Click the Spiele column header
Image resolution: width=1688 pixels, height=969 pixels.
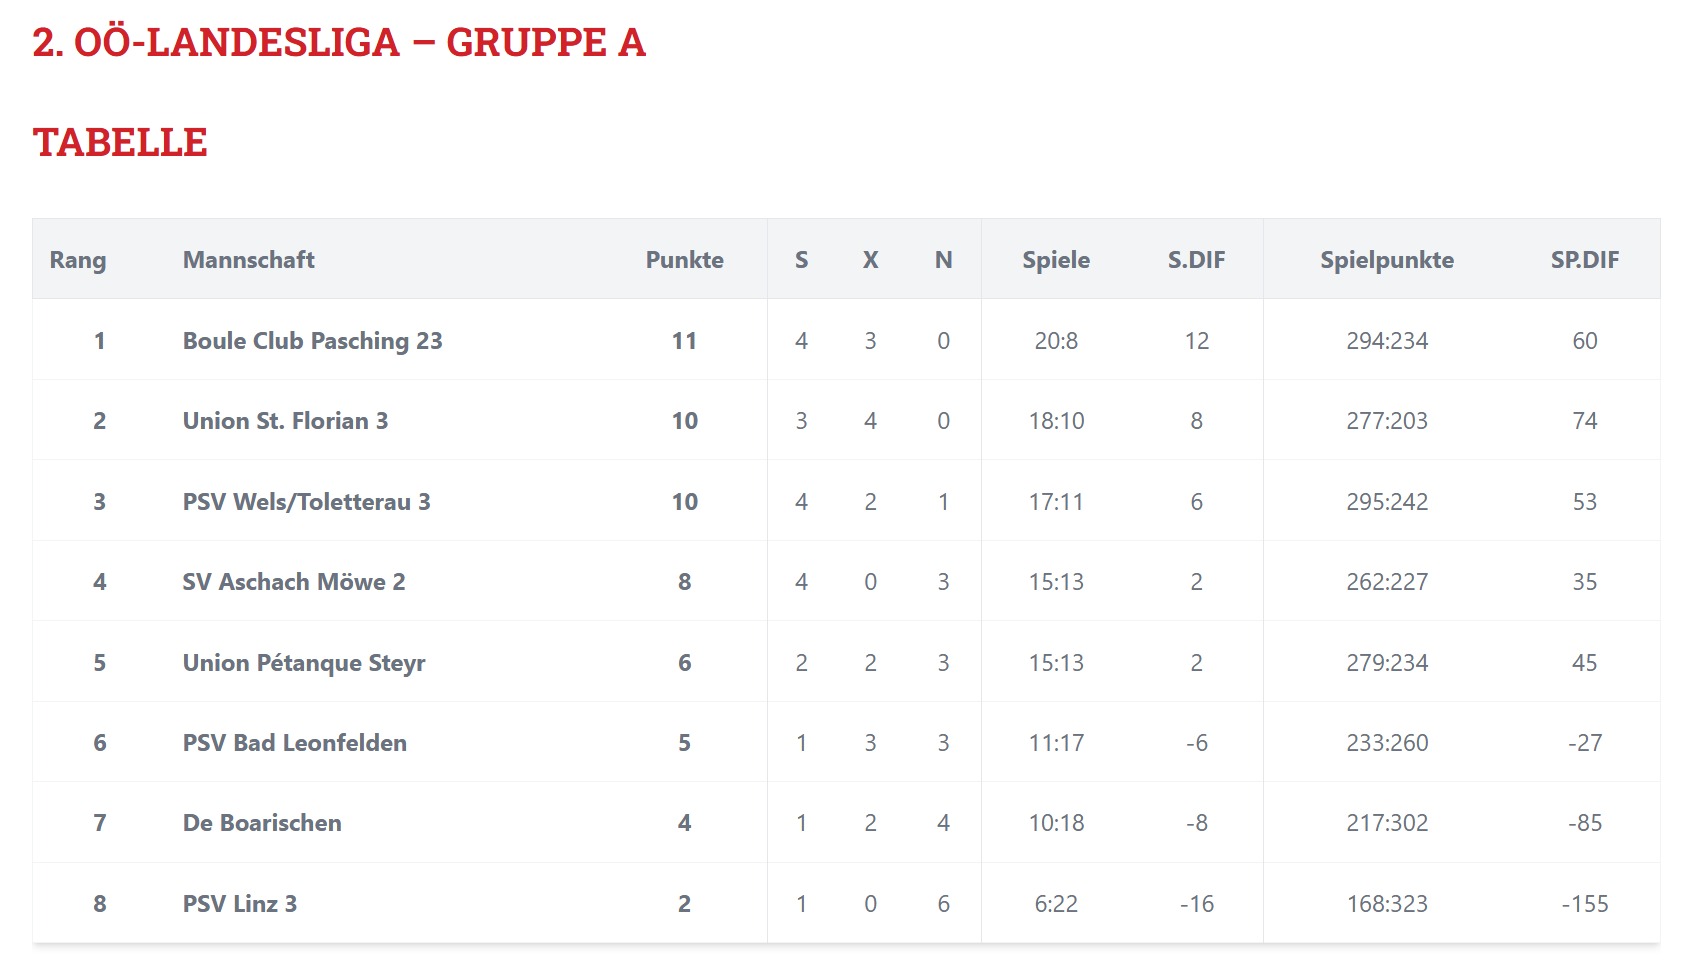[x=1056, y=260]
